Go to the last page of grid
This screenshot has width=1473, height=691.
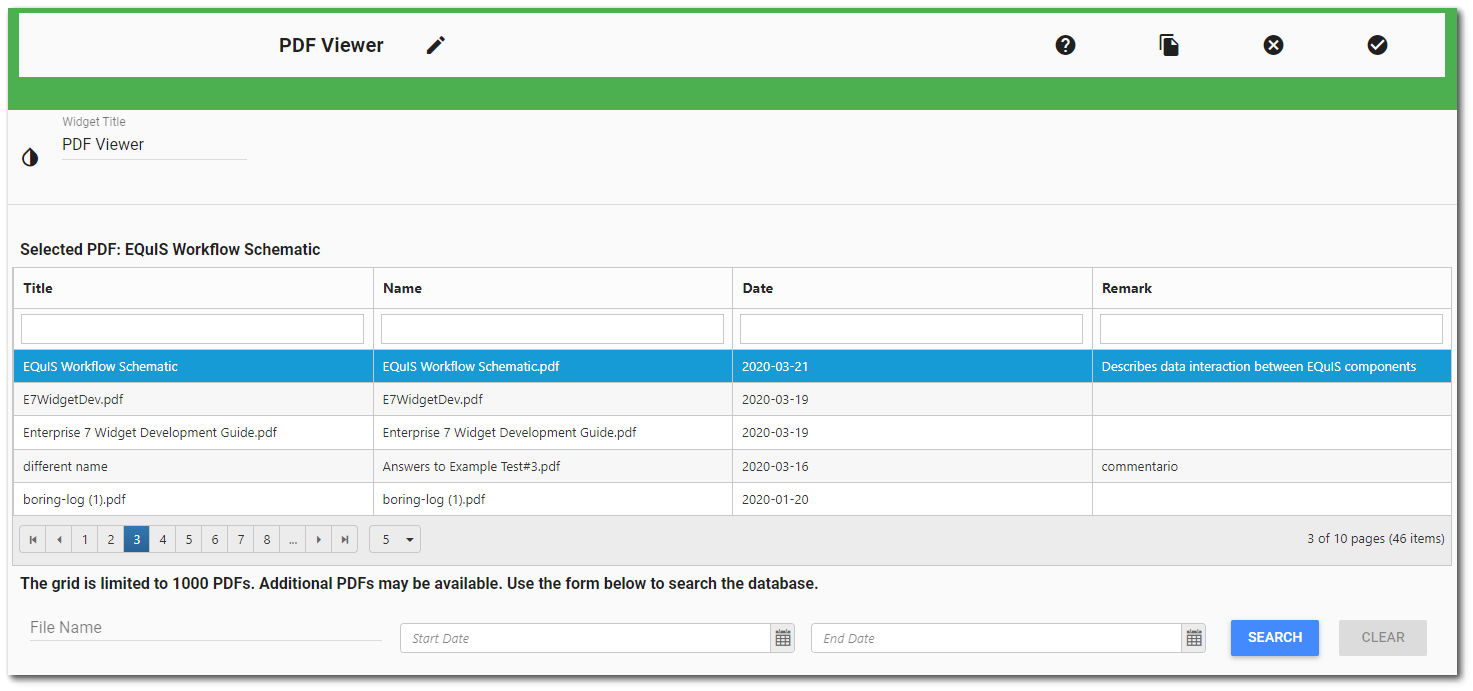[344, 540]
